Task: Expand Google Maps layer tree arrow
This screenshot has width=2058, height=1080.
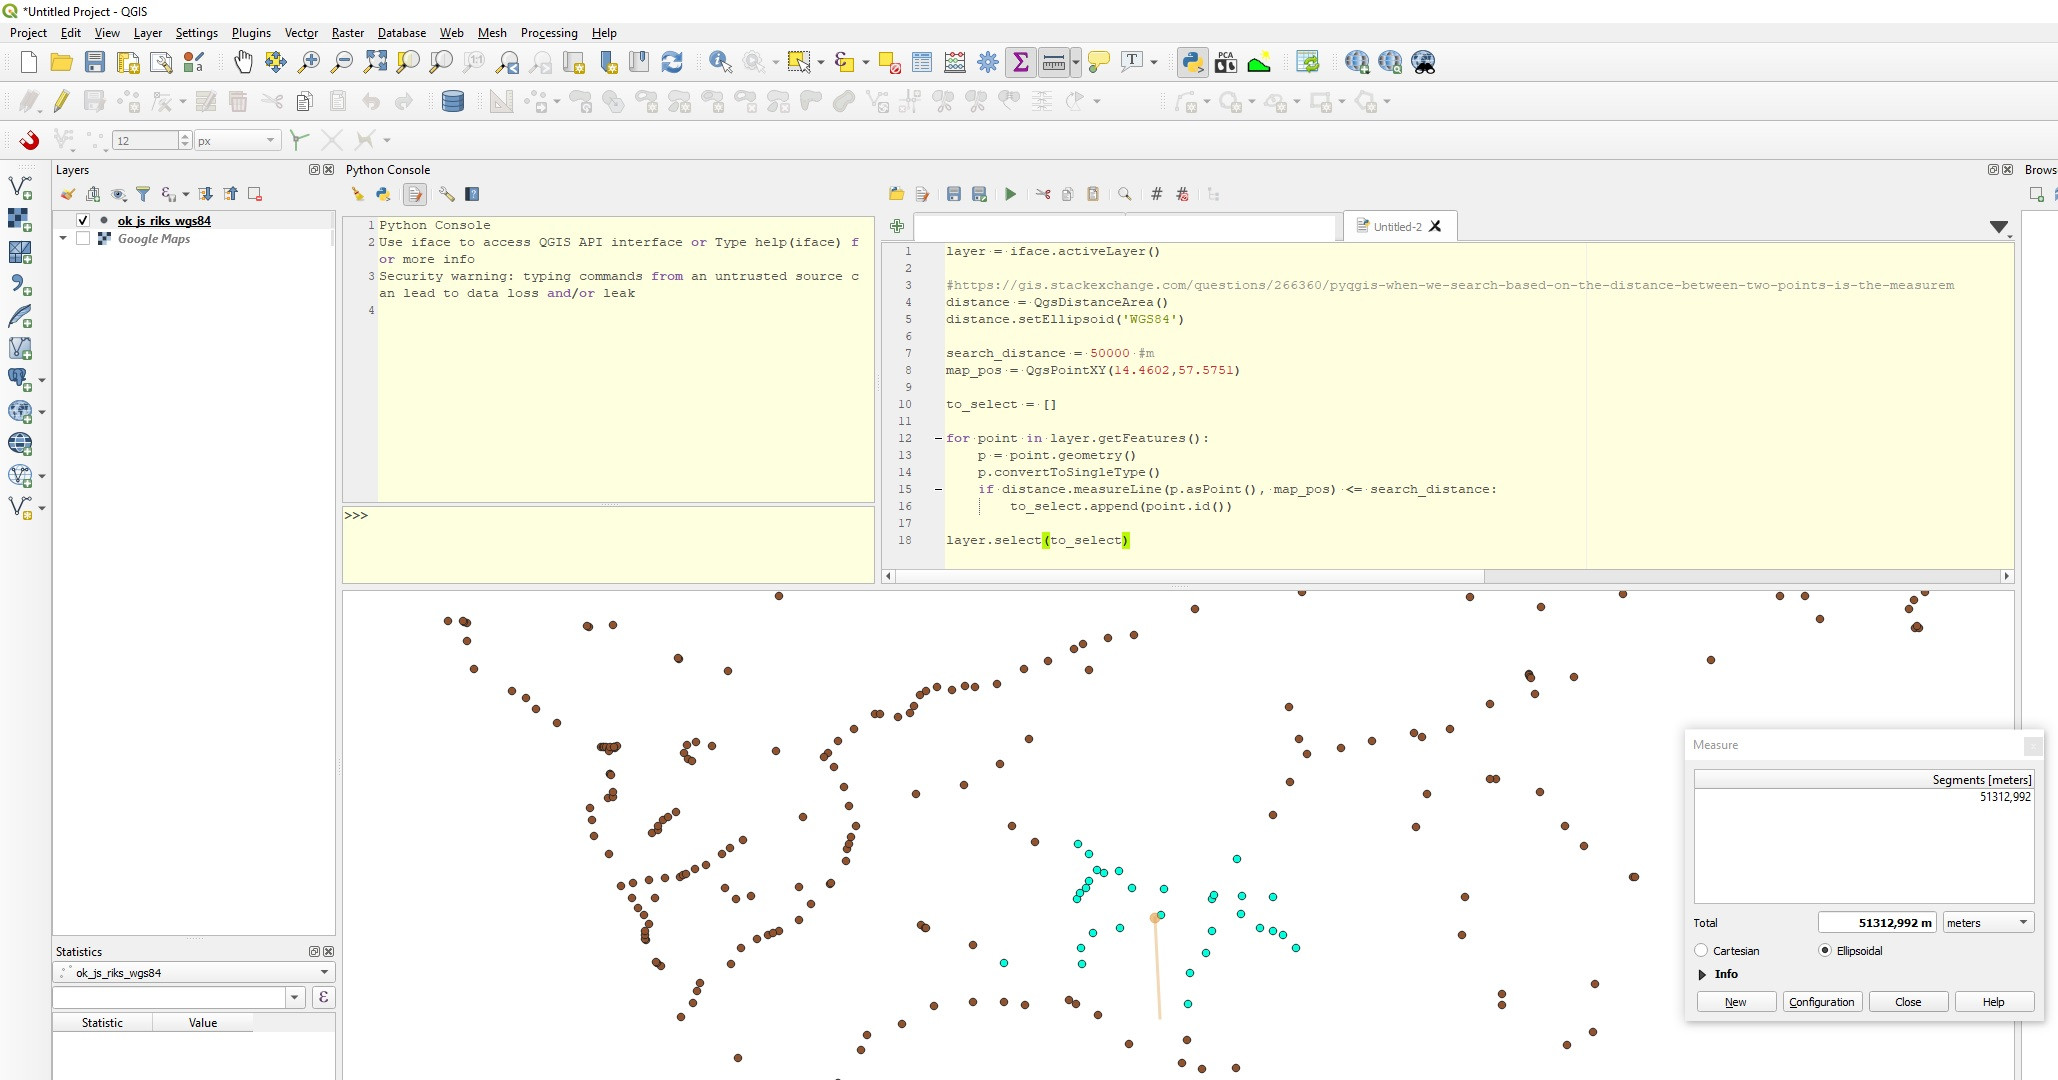Action: 64,239
